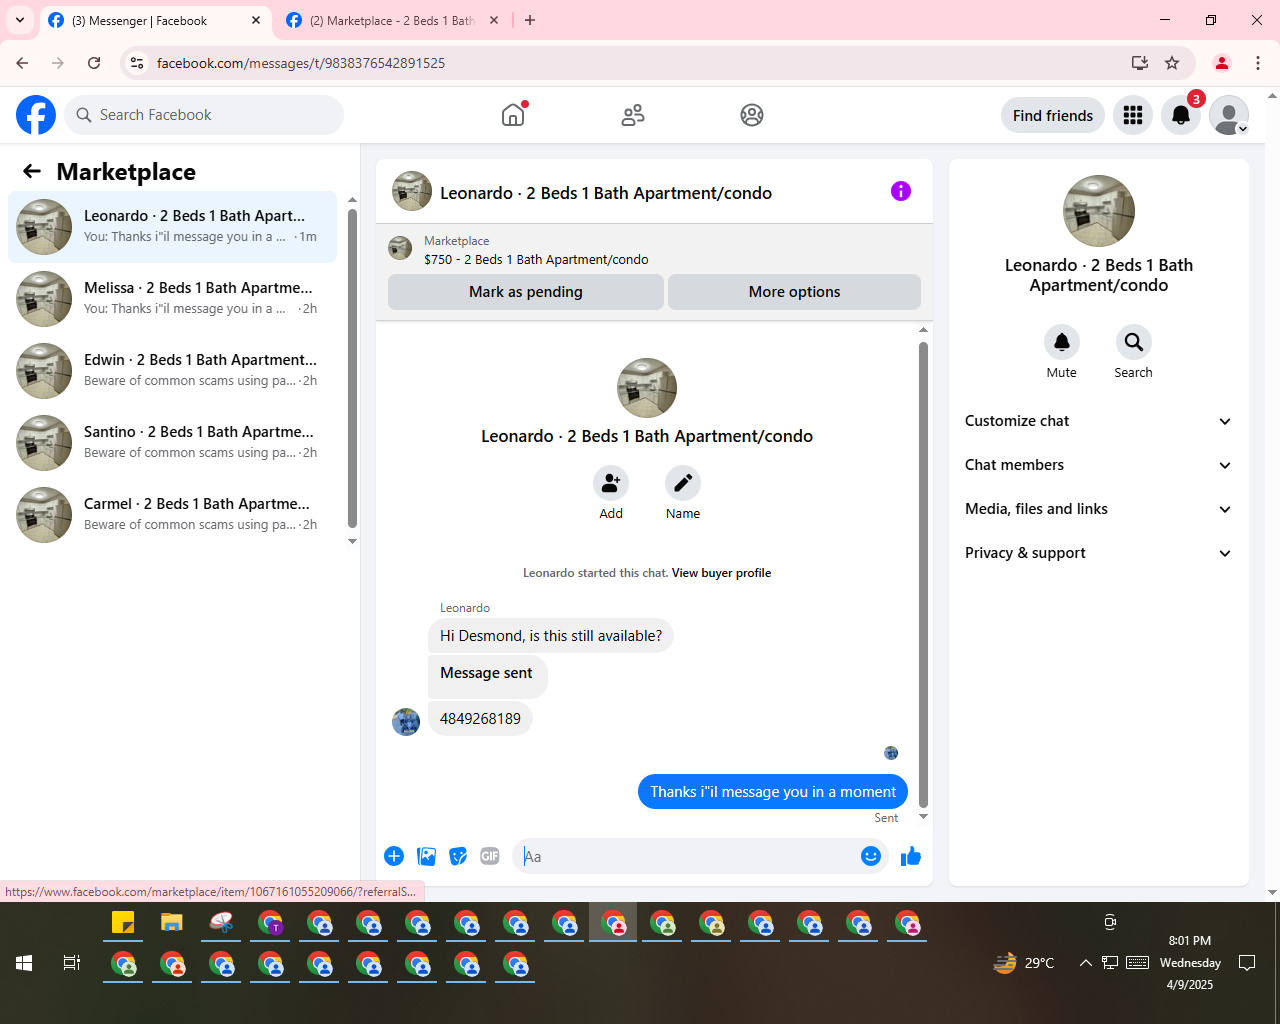1280x1024 pixels.
Task: Click the chat list vertical scrollbar
Action: click(x=352, y=367)
